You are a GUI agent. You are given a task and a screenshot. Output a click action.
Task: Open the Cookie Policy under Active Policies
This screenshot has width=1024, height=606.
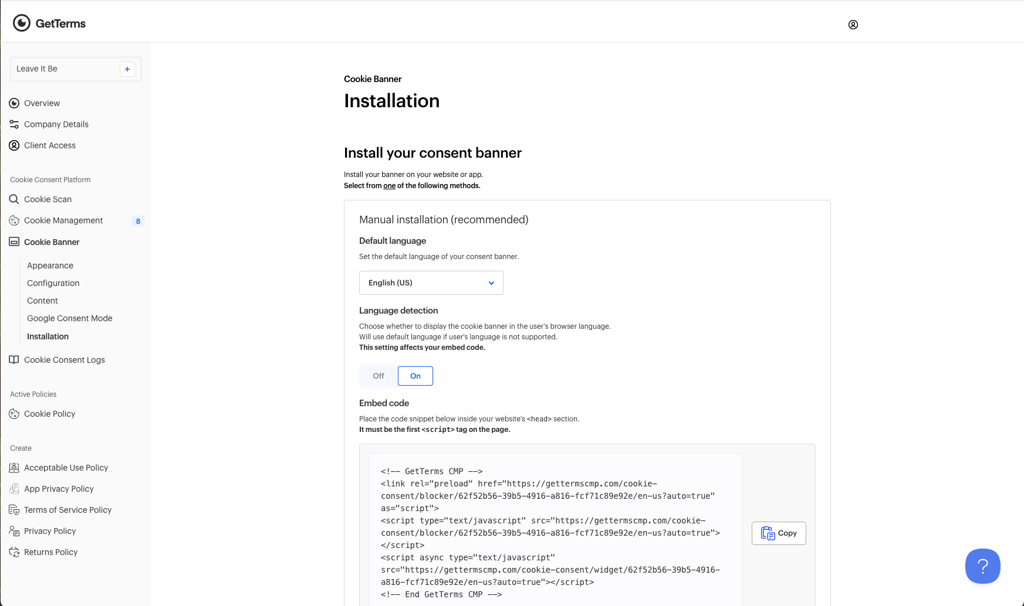click(50, 414)
